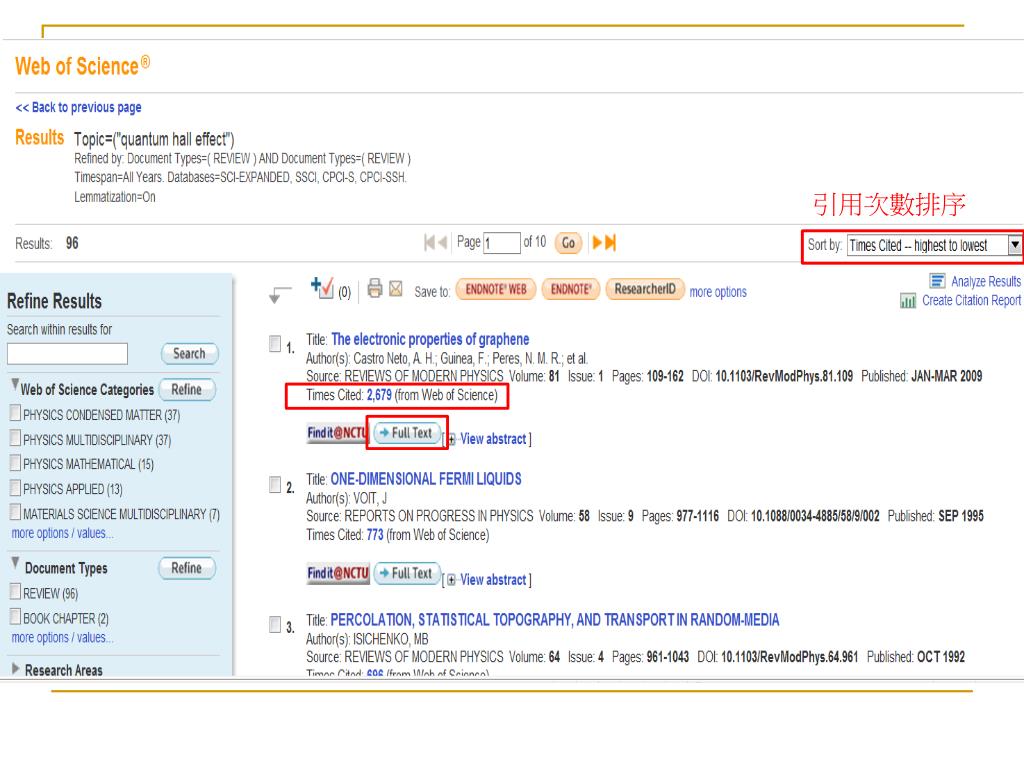
Task: Go to the first results page
Action: (x=429, y=243)
